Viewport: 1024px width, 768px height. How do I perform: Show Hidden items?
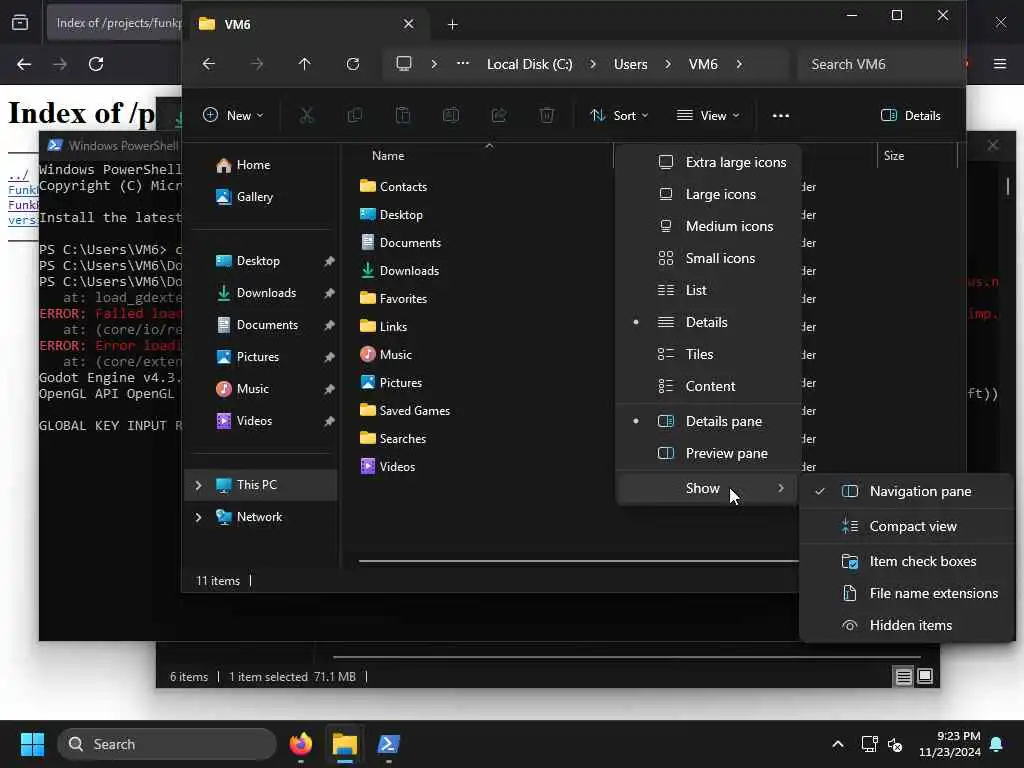click(906, 626)
